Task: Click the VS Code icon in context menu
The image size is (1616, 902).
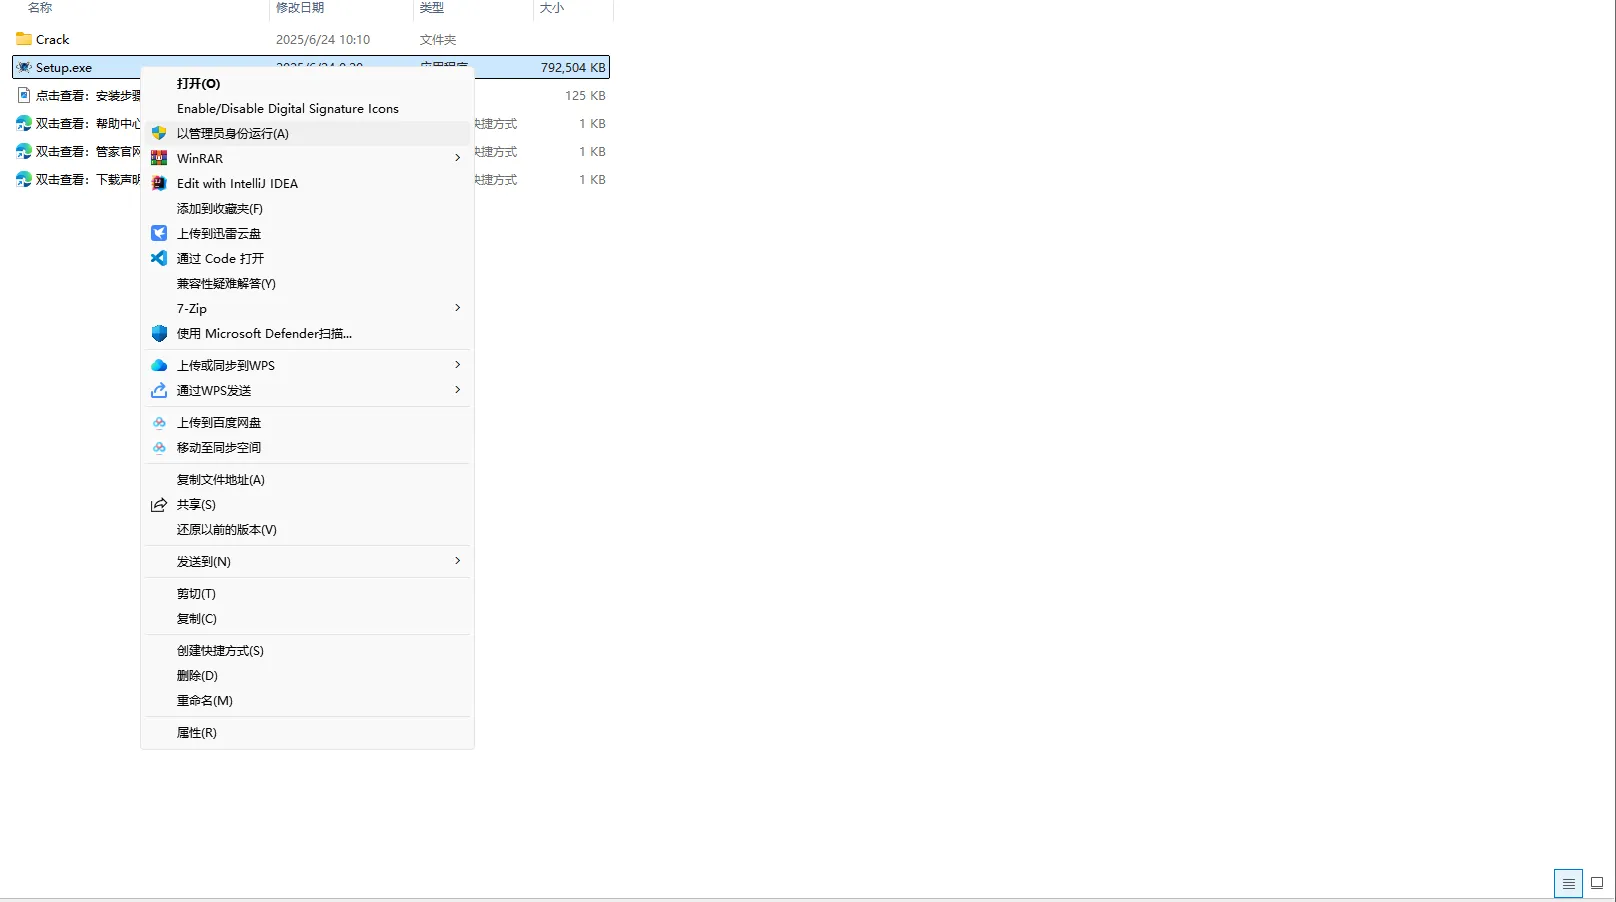Action: point(159,258)
